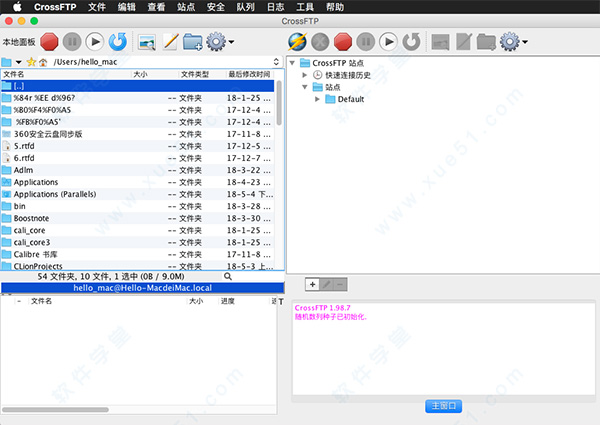Screen dimensions: 600x425
Task: Open the 文件 menu
Action: tap(97, 7)
